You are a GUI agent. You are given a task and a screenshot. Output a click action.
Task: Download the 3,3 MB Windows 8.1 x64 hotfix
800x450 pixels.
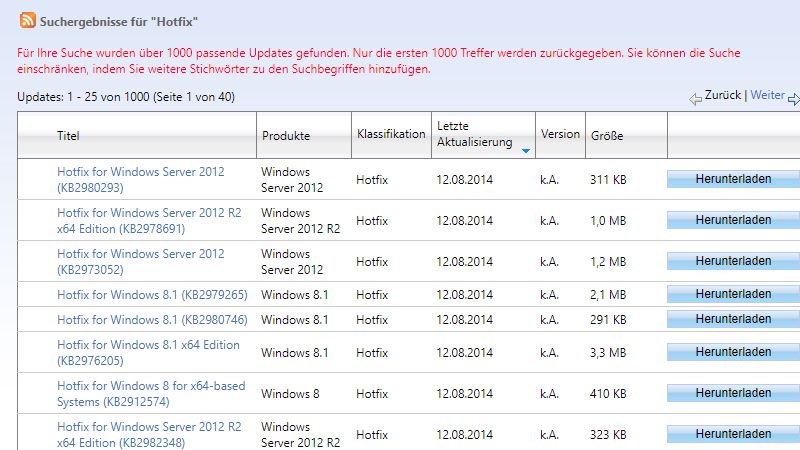(733, 352)
